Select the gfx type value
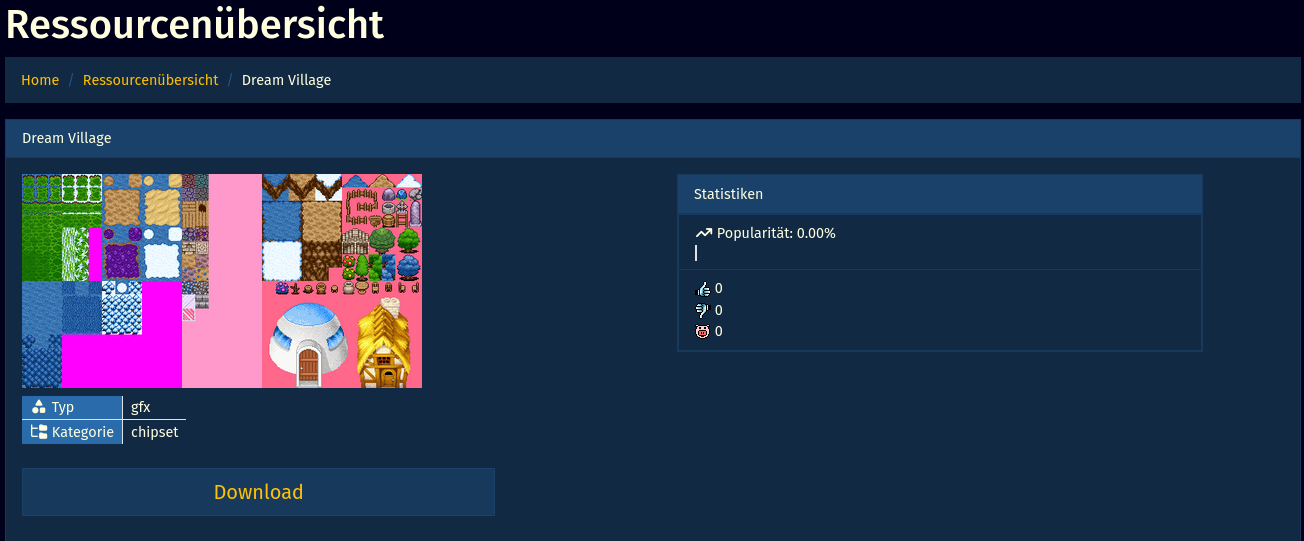This screenshot has height=541, width=1304. 141,407
